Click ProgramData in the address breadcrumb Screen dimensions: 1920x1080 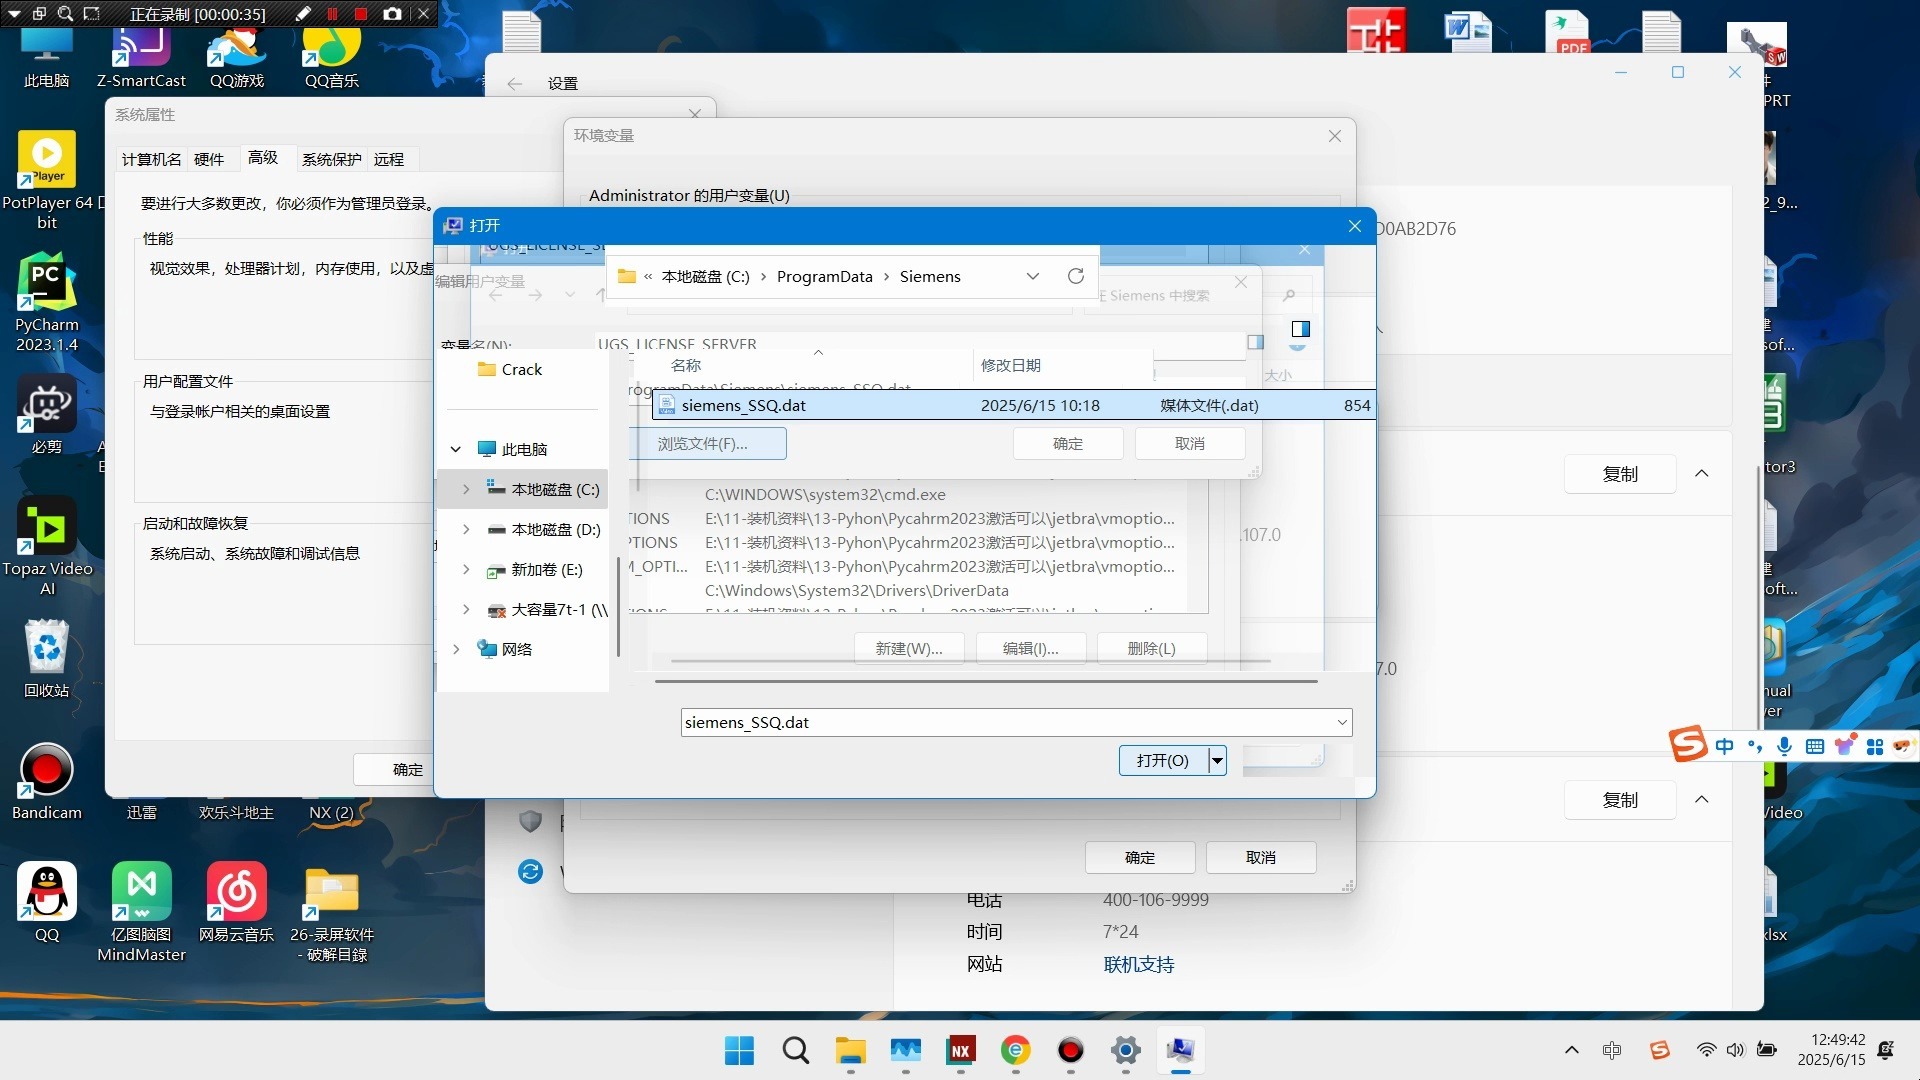(x=825, y=276)
